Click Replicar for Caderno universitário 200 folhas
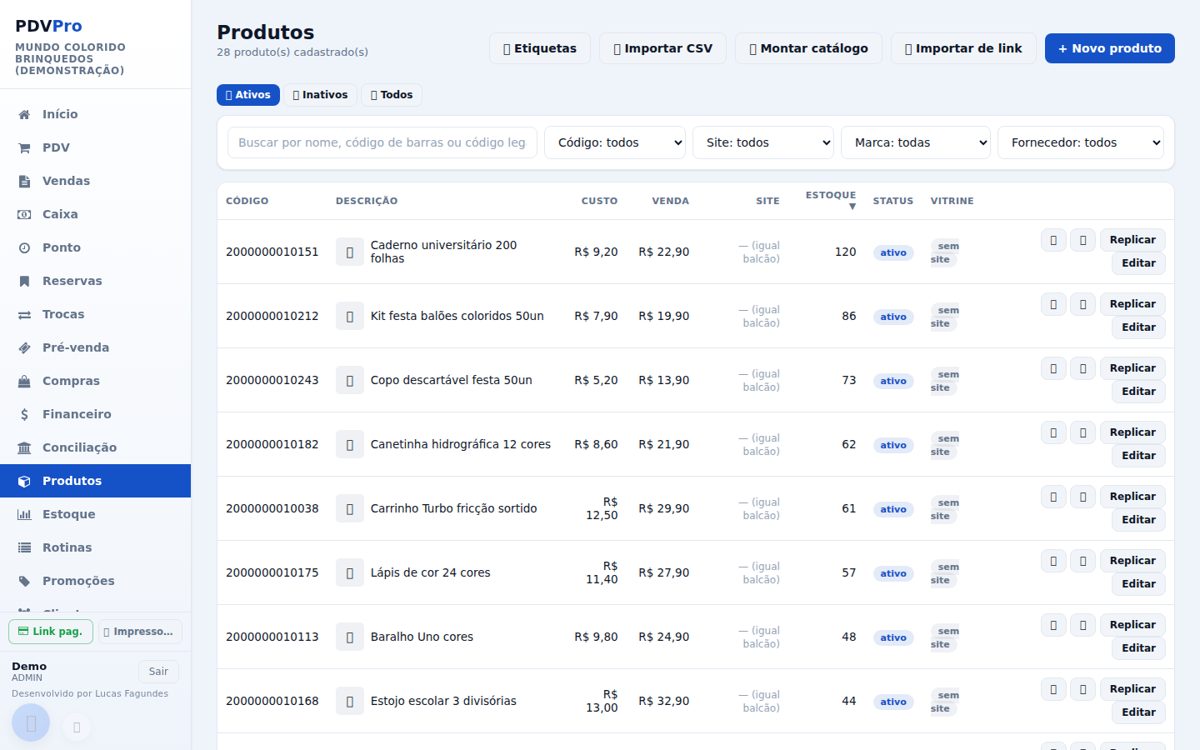The width and height of the screenshot is (1200, 750). pyautogui.click(x=1133, y=240)
